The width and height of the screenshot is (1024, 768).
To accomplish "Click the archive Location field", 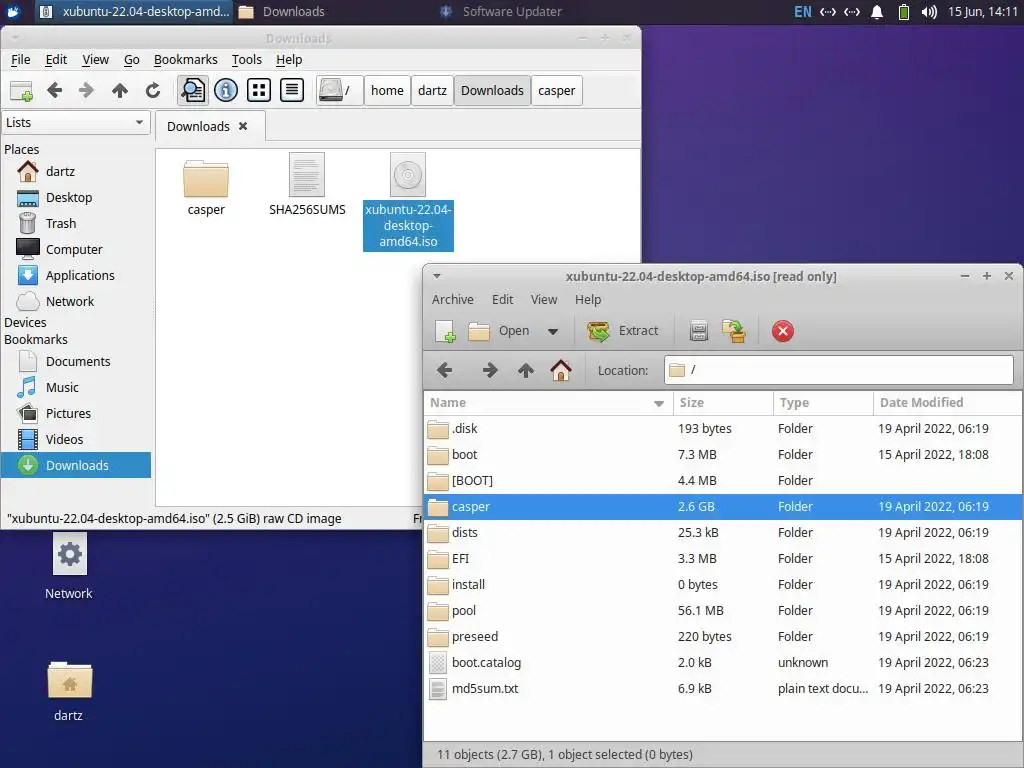I will point(839,370).
